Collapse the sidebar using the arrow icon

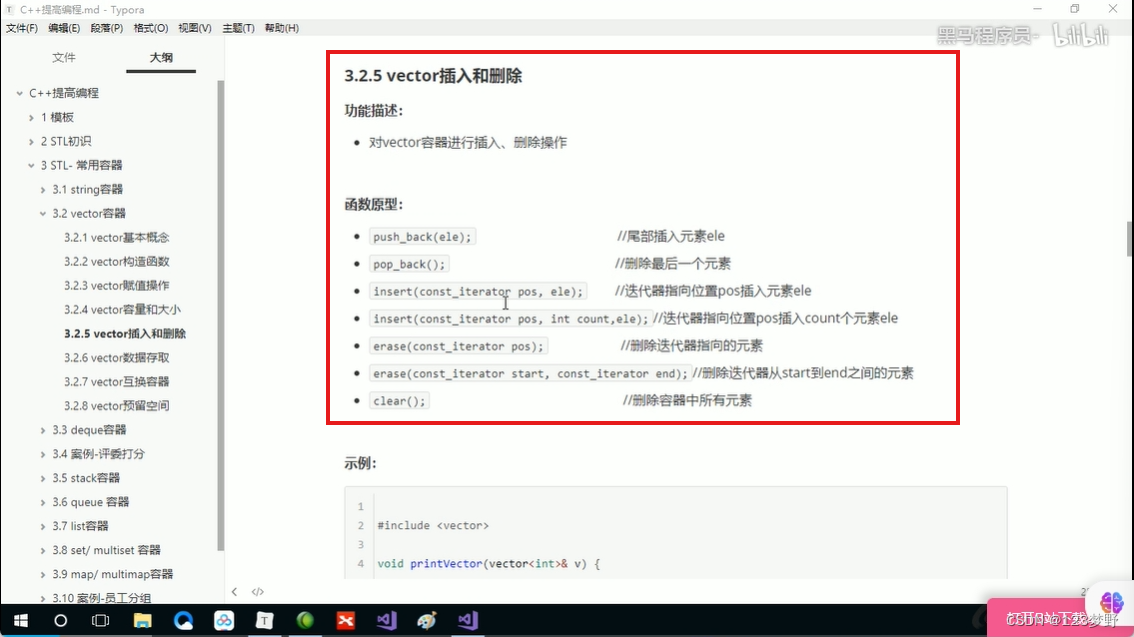click(x=236, y=591)
